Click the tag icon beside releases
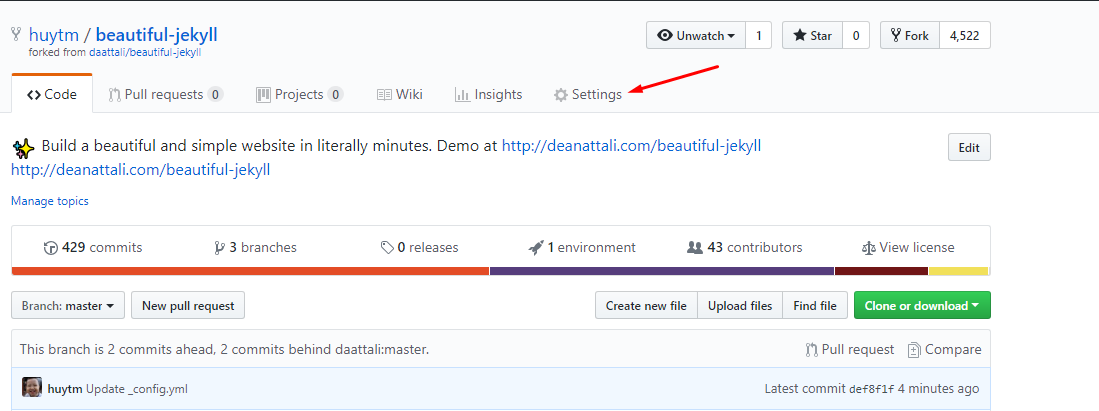 [387, 248]
